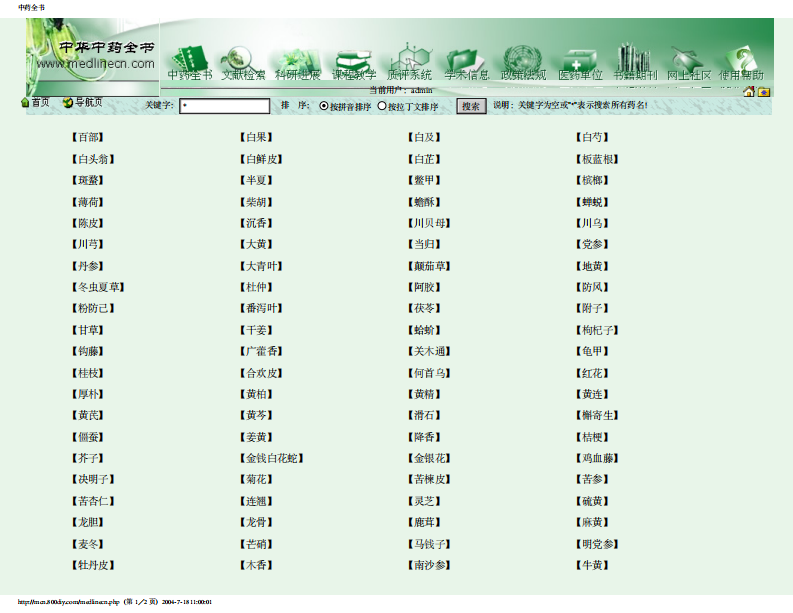Open the 【苦杏仁】 entry
The image size is (793, 613).
(x=93, y=501)
